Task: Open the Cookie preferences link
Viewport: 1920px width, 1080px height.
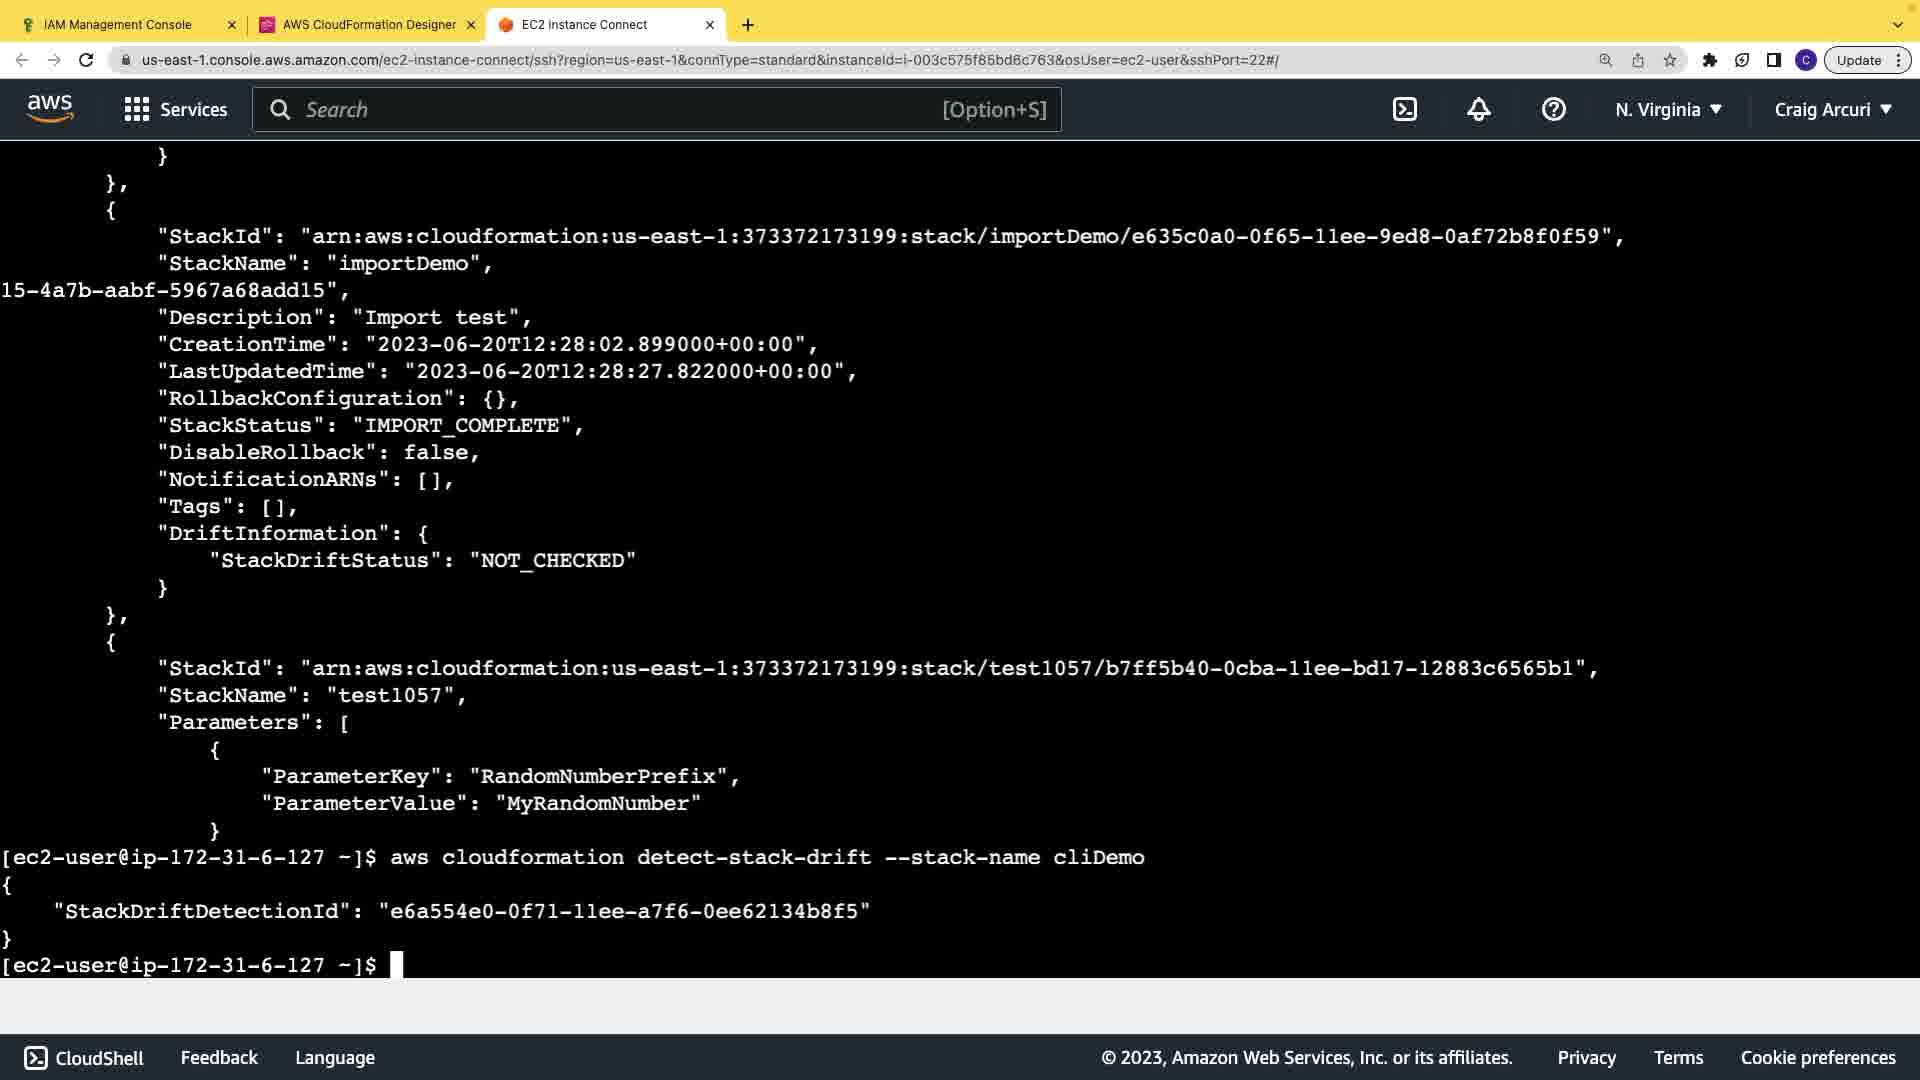Action: point(1817,1057)
